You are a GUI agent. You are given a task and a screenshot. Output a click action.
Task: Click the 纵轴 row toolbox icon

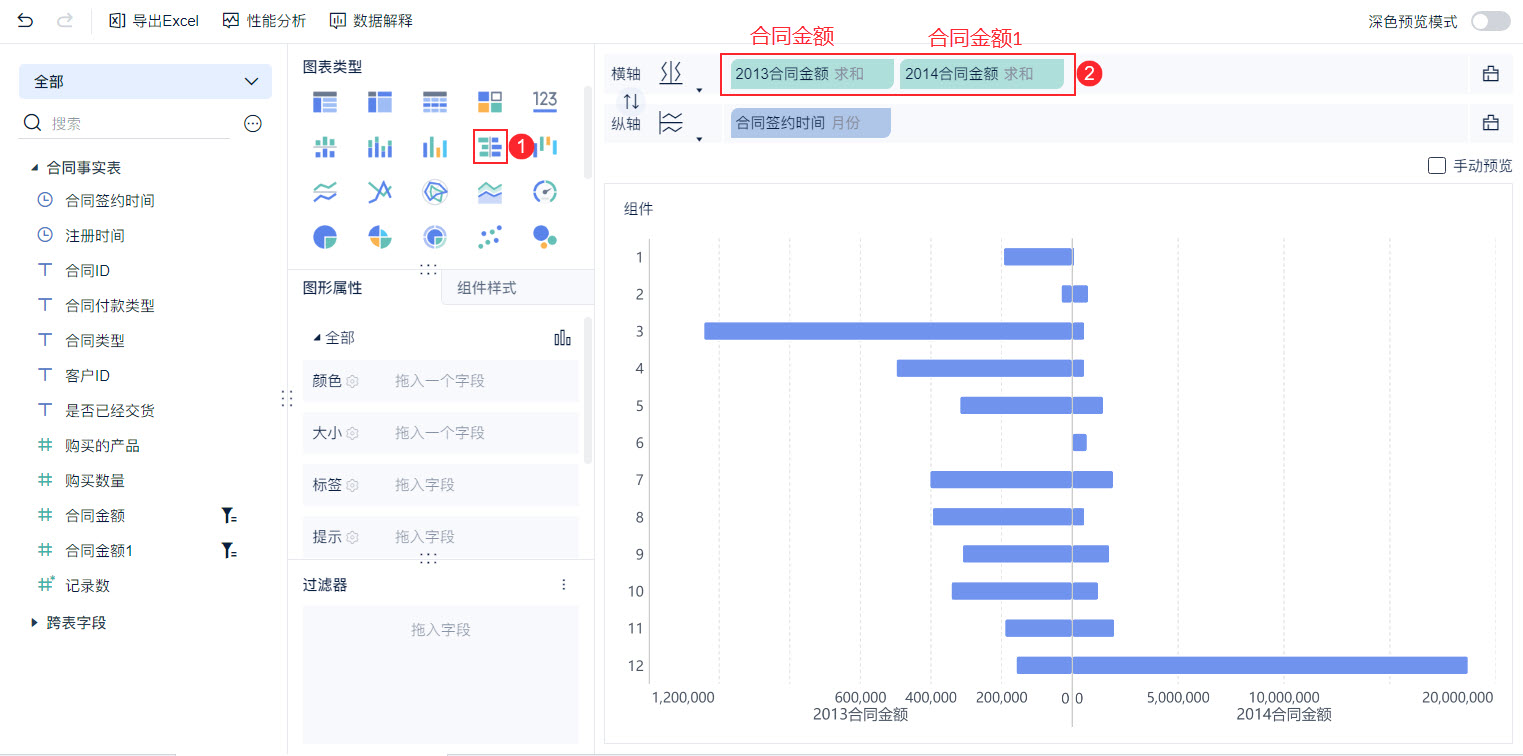(x=1490, y=123)
